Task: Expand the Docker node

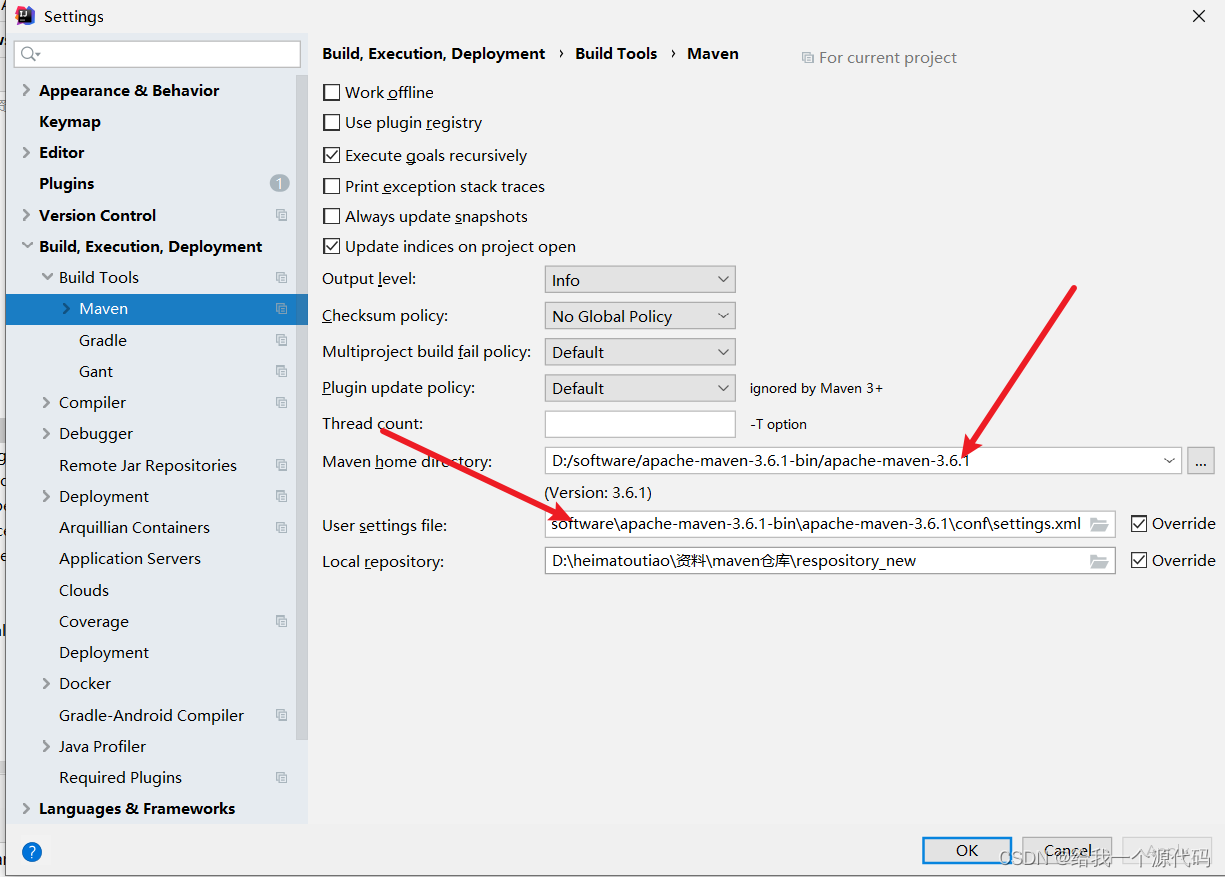Action: pyautogui.click(x=46, y=683)
